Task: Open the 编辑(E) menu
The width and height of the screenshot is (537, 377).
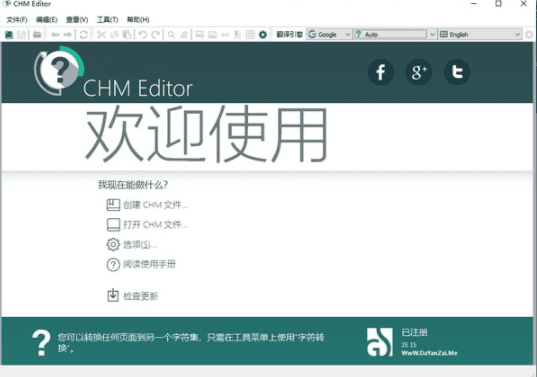Action: click(x=47, y=20)
